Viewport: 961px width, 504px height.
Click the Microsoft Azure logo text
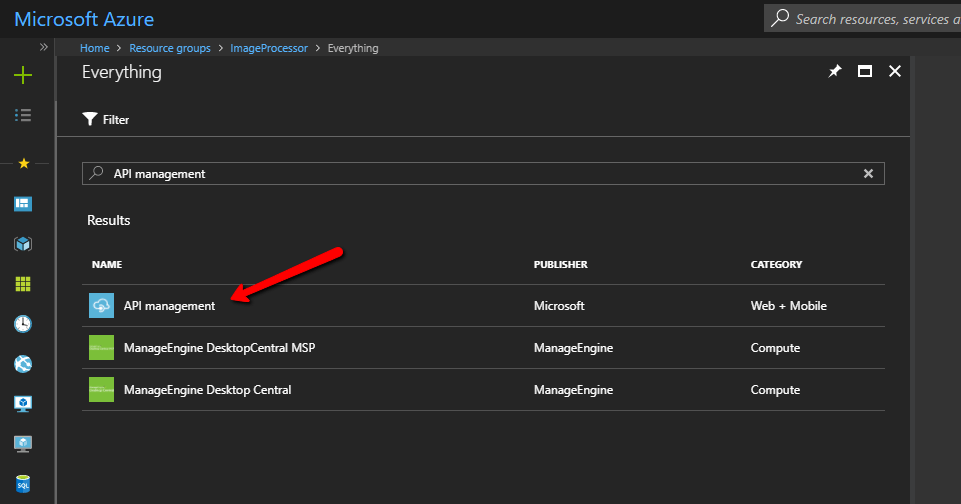84,19
